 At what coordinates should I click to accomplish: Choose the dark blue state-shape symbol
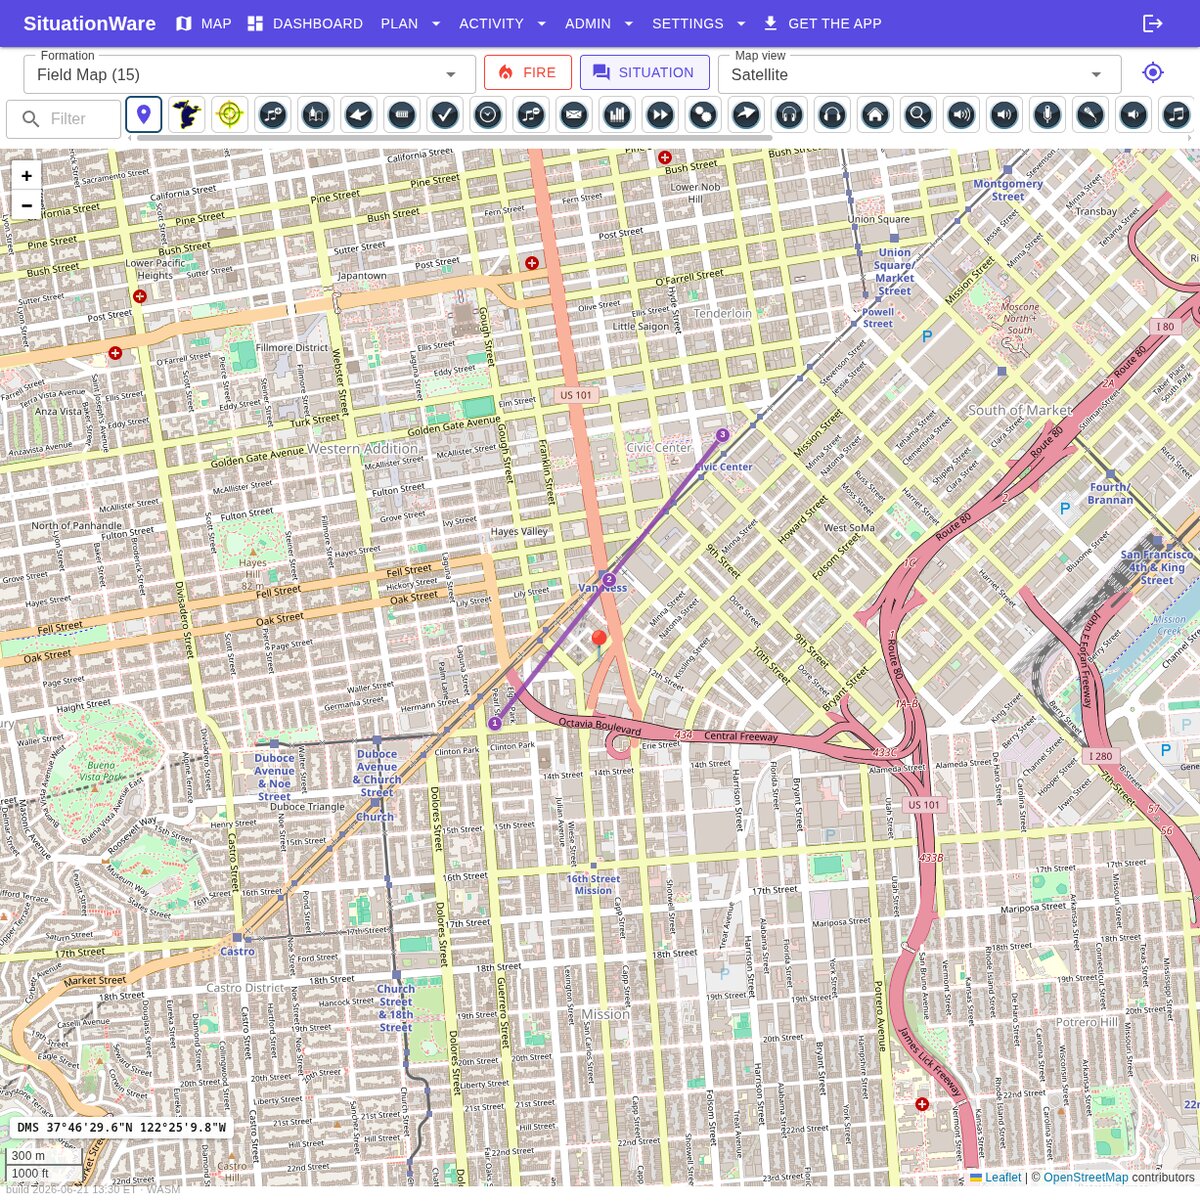pos(186,115)
